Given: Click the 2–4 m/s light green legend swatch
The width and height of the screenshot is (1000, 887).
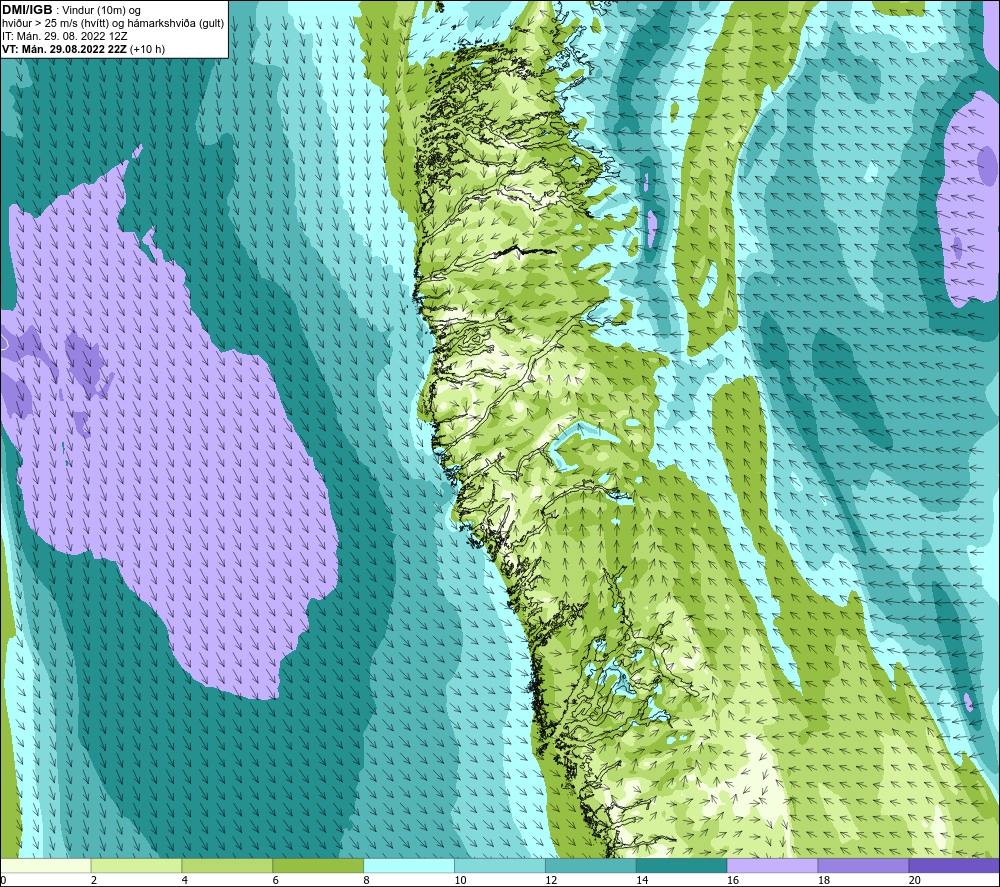Looking at the screenshot, I should coord(136,865).
